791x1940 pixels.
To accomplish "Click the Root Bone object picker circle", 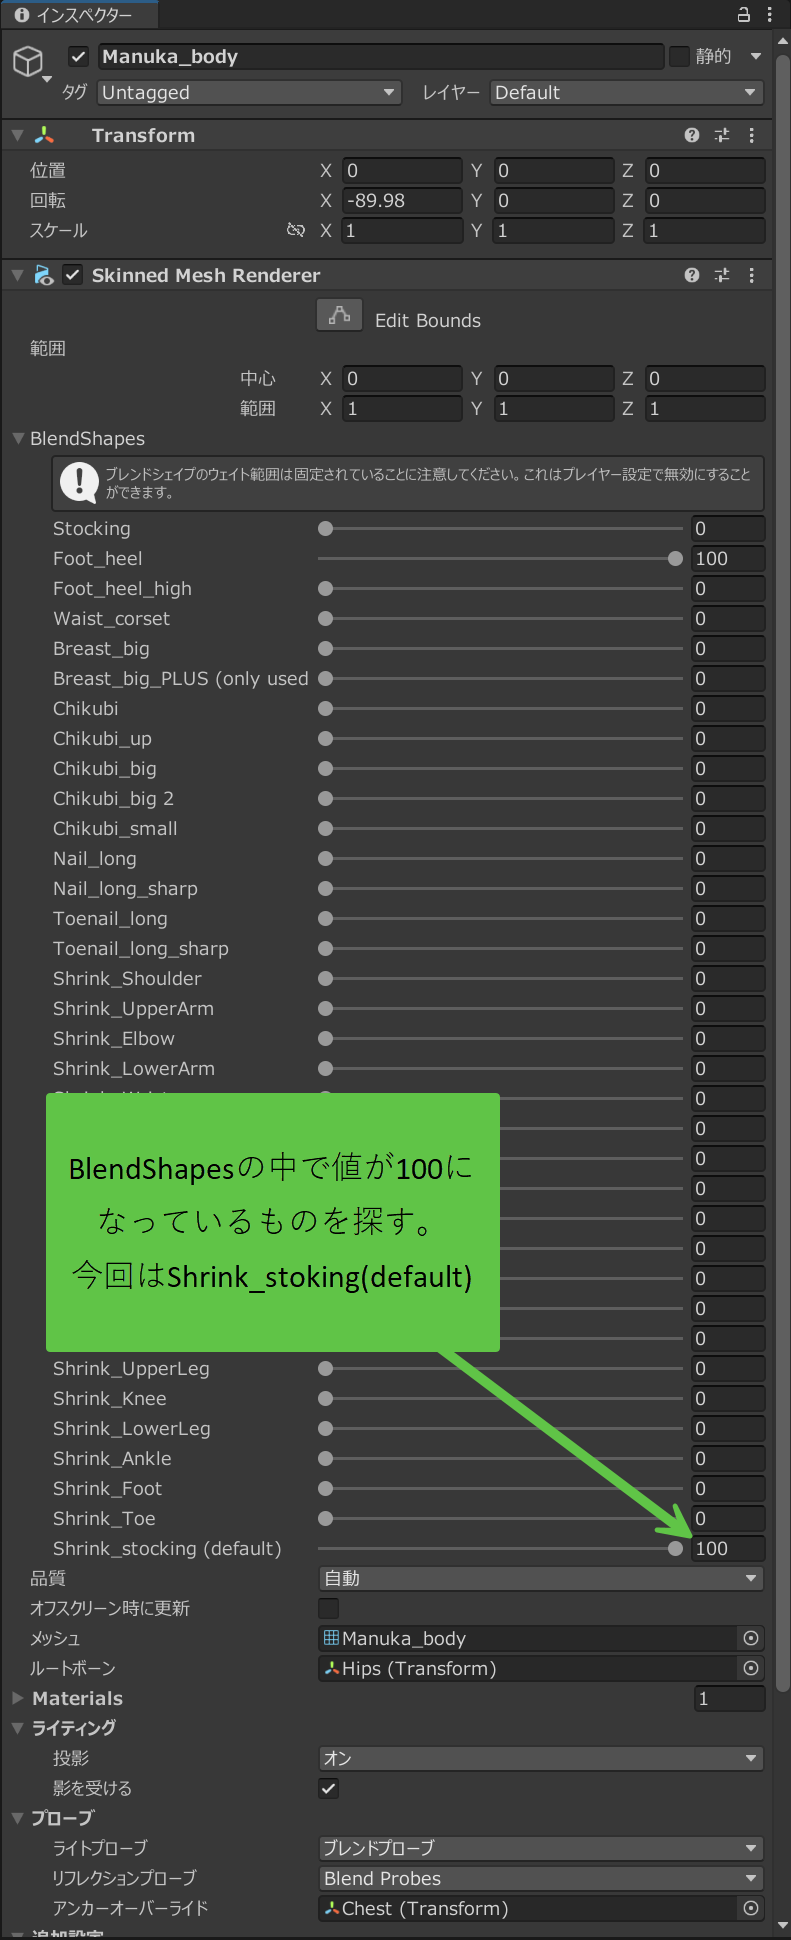I will click(x=751, y=1668).
